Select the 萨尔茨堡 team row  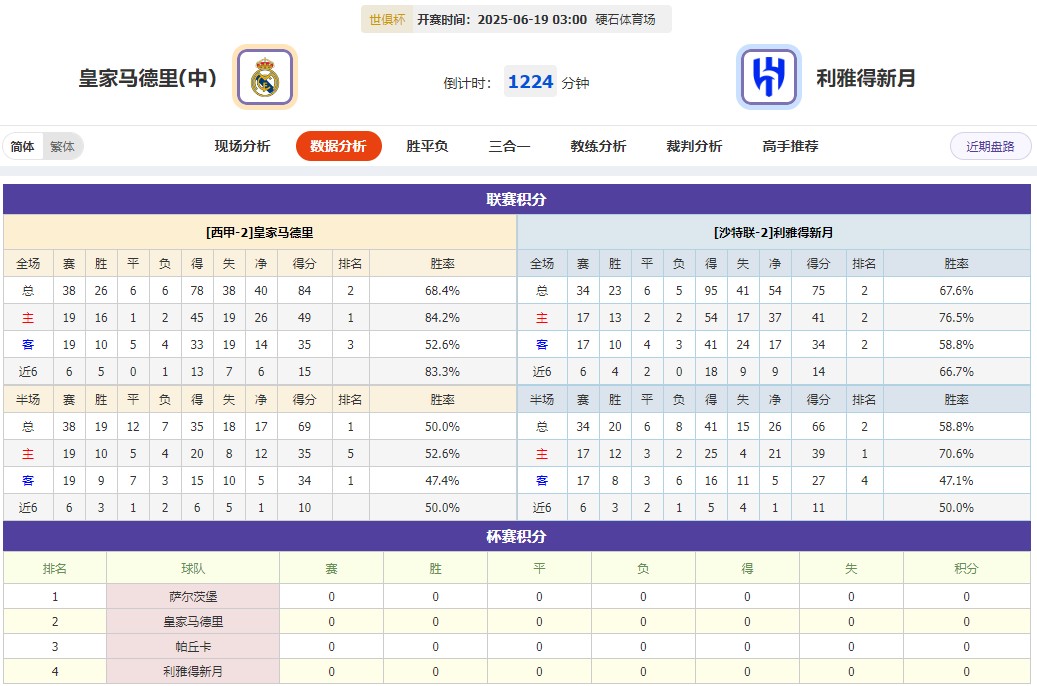coord(191,595)
